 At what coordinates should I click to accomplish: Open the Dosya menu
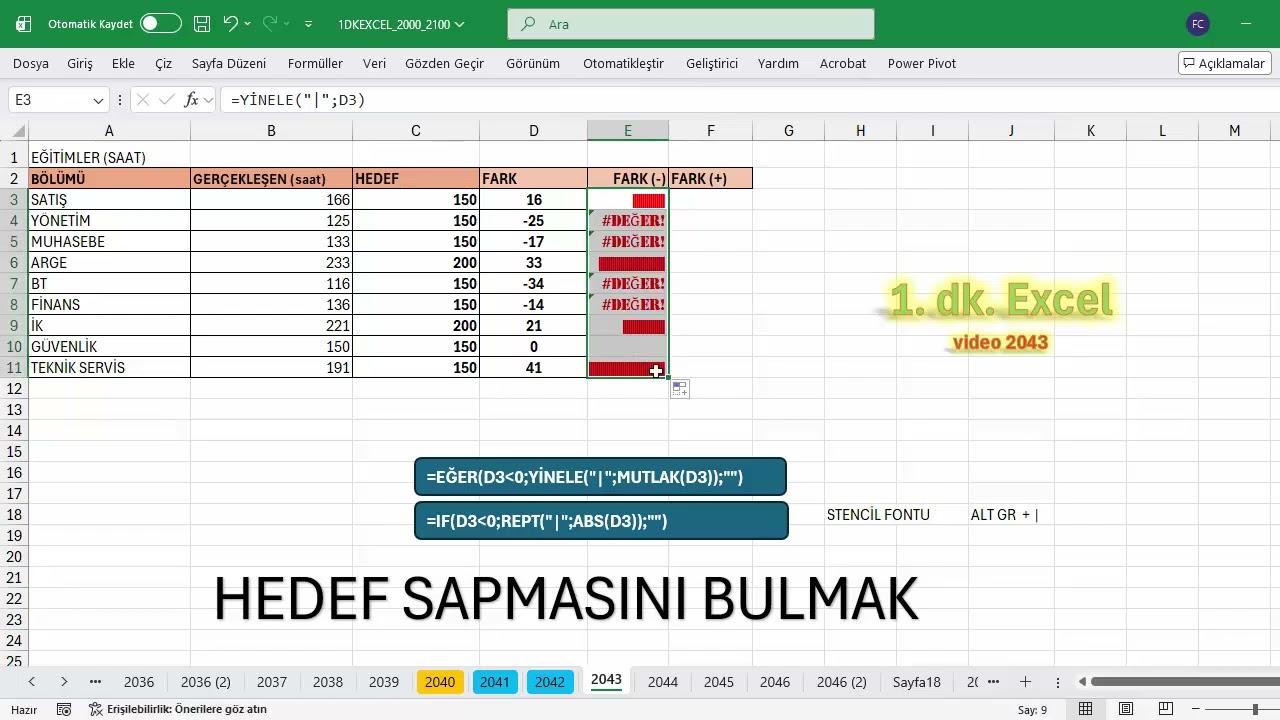tap(31, 63)
